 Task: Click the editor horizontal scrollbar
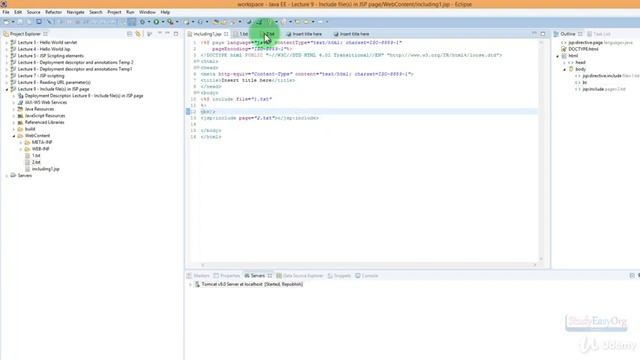tap(369, 265)
